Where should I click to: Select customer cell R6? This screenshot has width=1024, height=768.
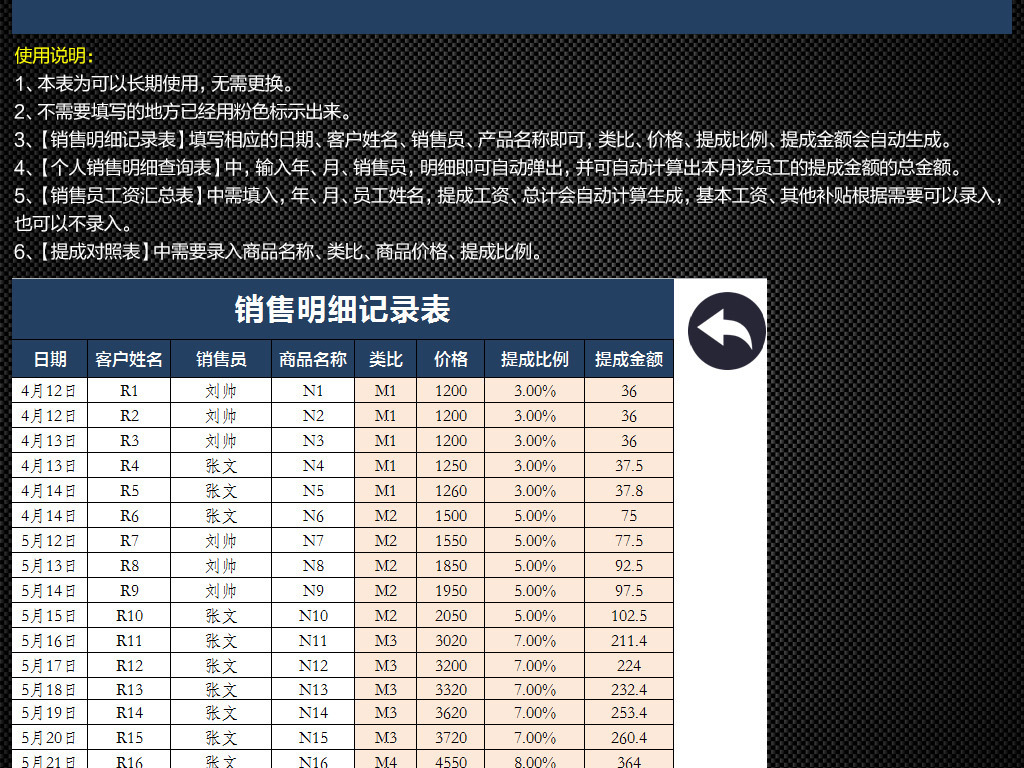pyautogui.click(x=129, y=515)
